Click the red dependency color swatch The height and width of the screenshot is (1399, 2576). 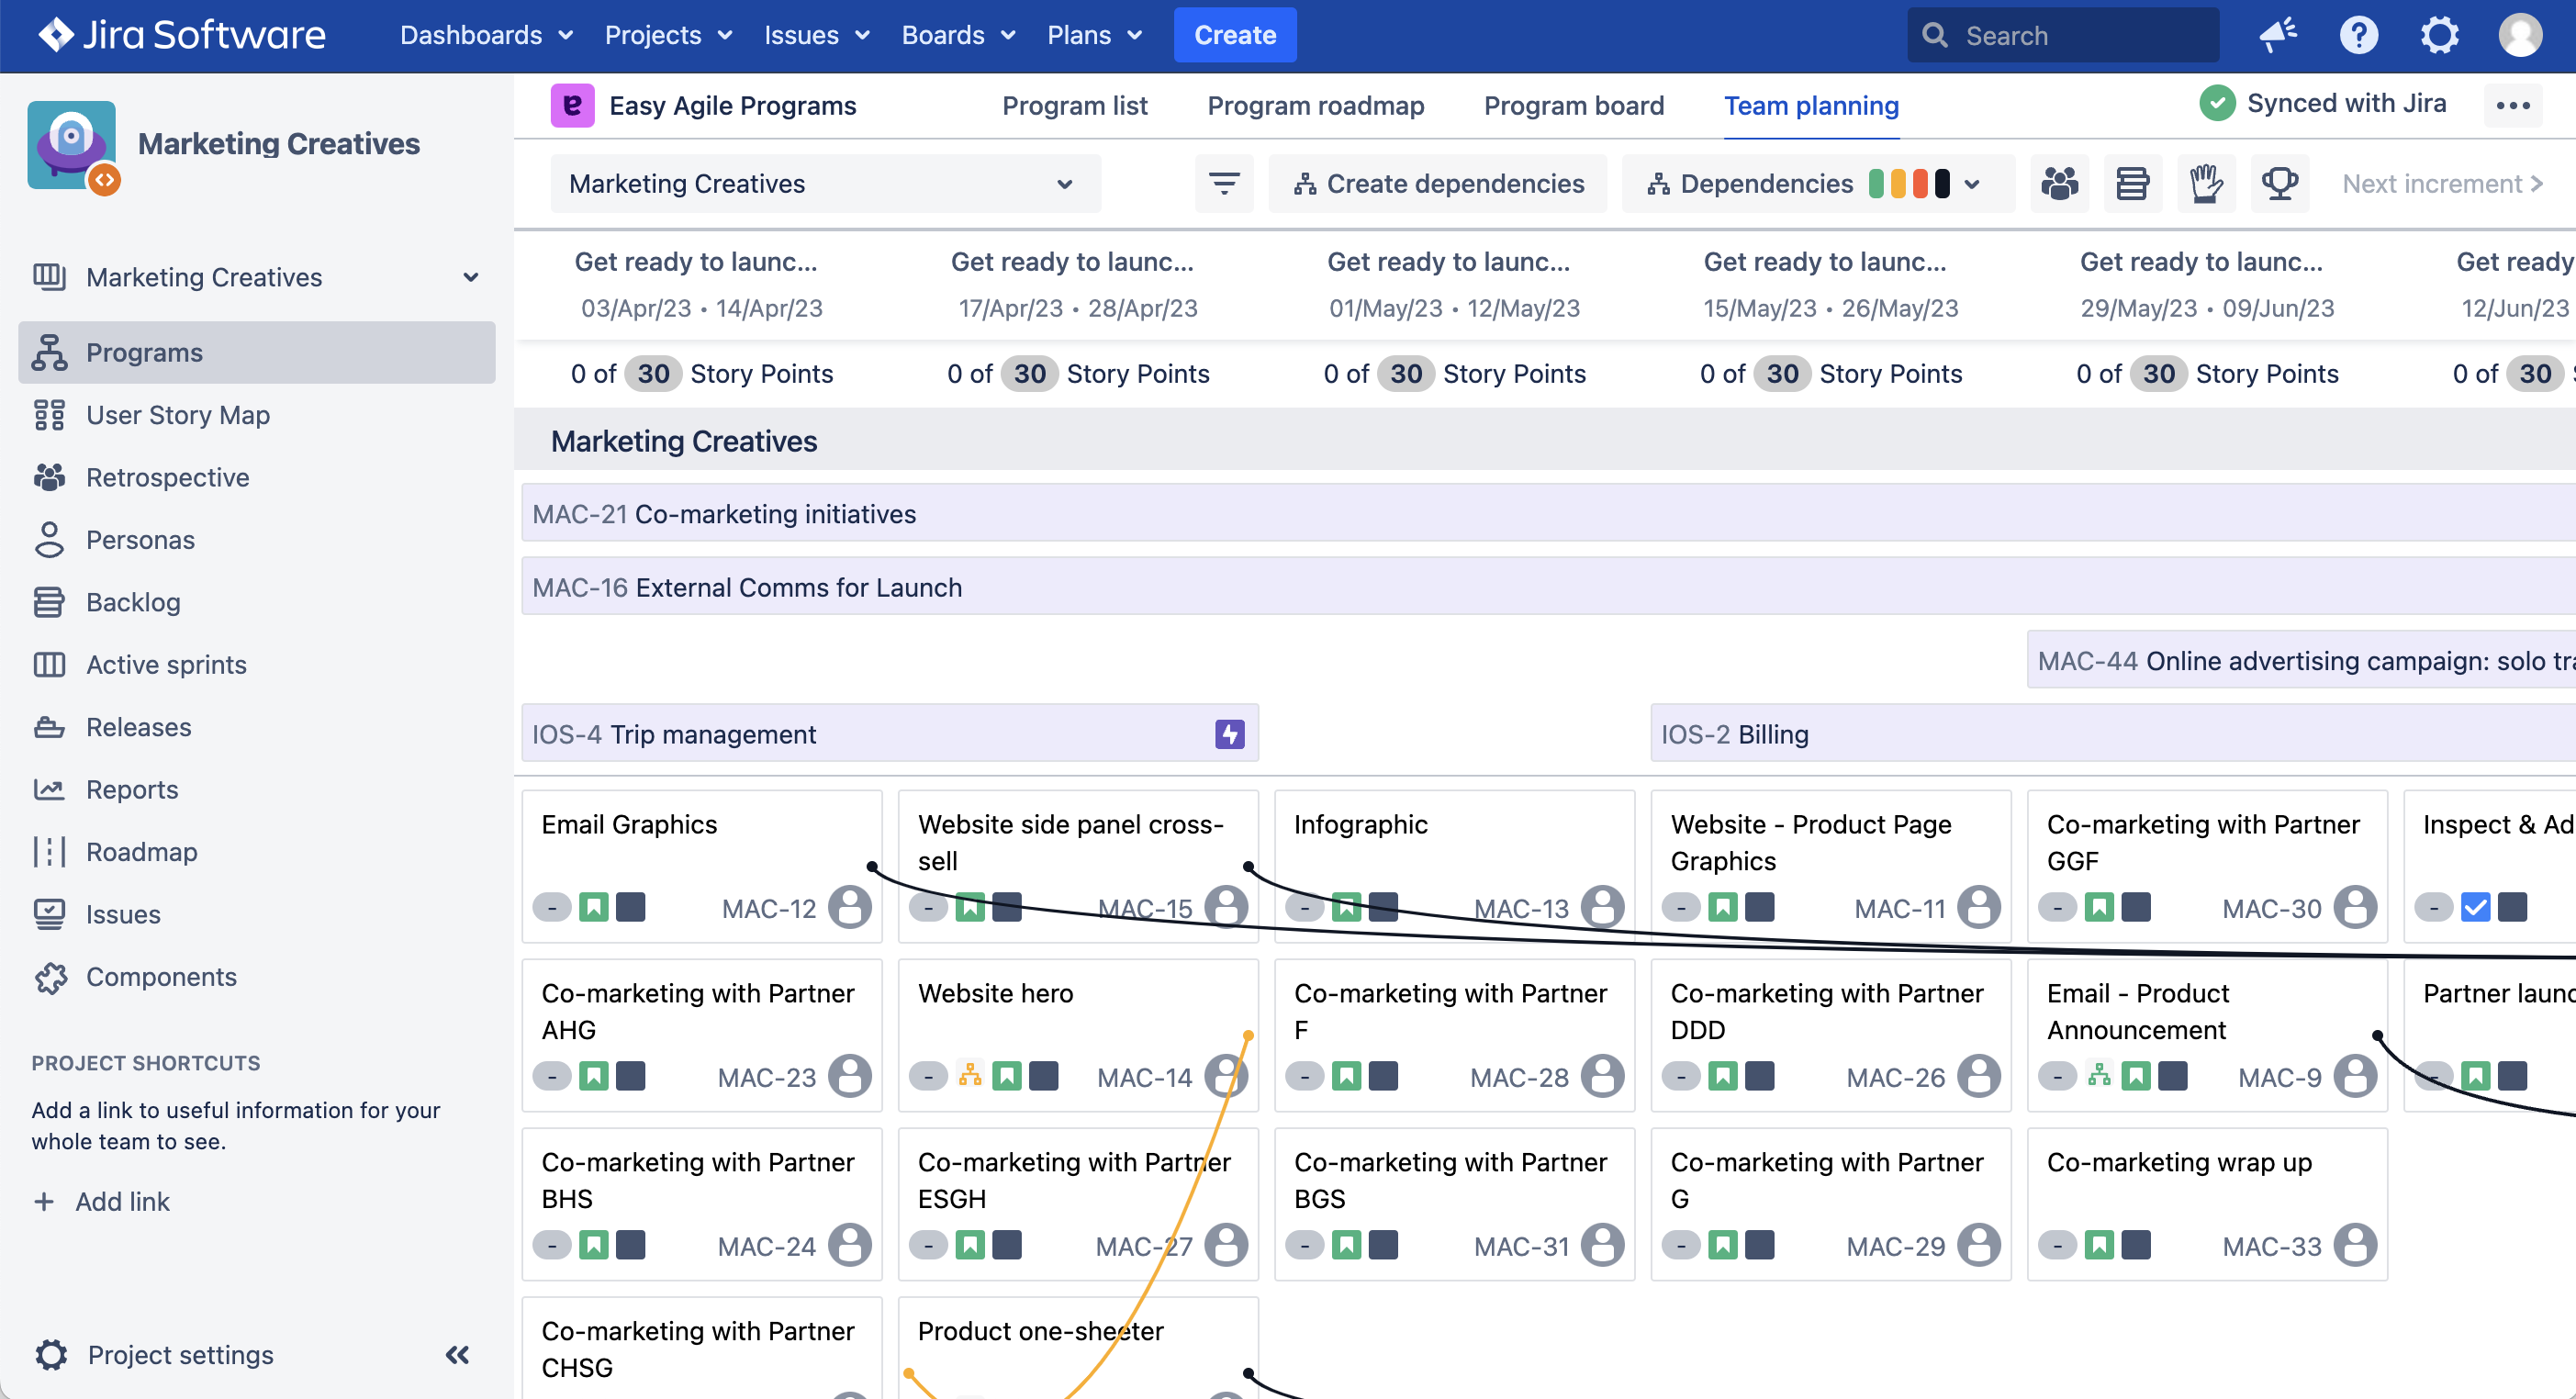1920,183
